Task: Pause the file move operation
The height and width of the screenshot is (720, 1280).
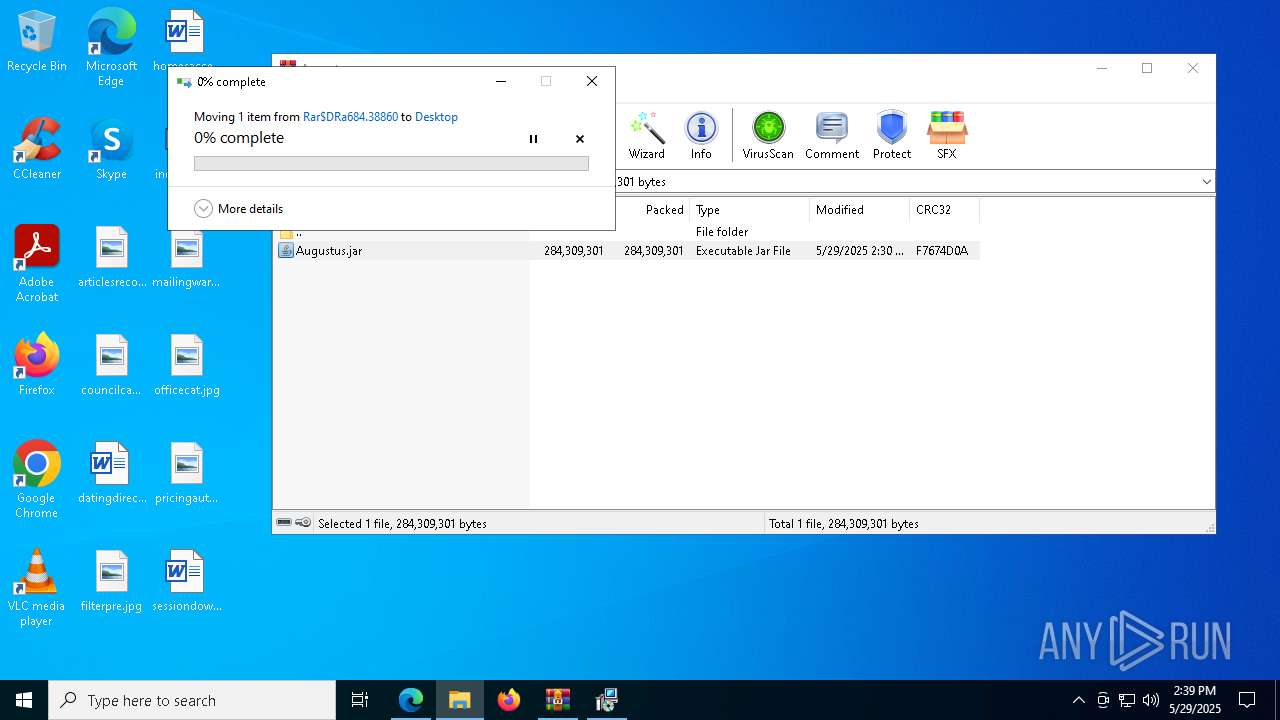Action: click(x=533, y=139)
